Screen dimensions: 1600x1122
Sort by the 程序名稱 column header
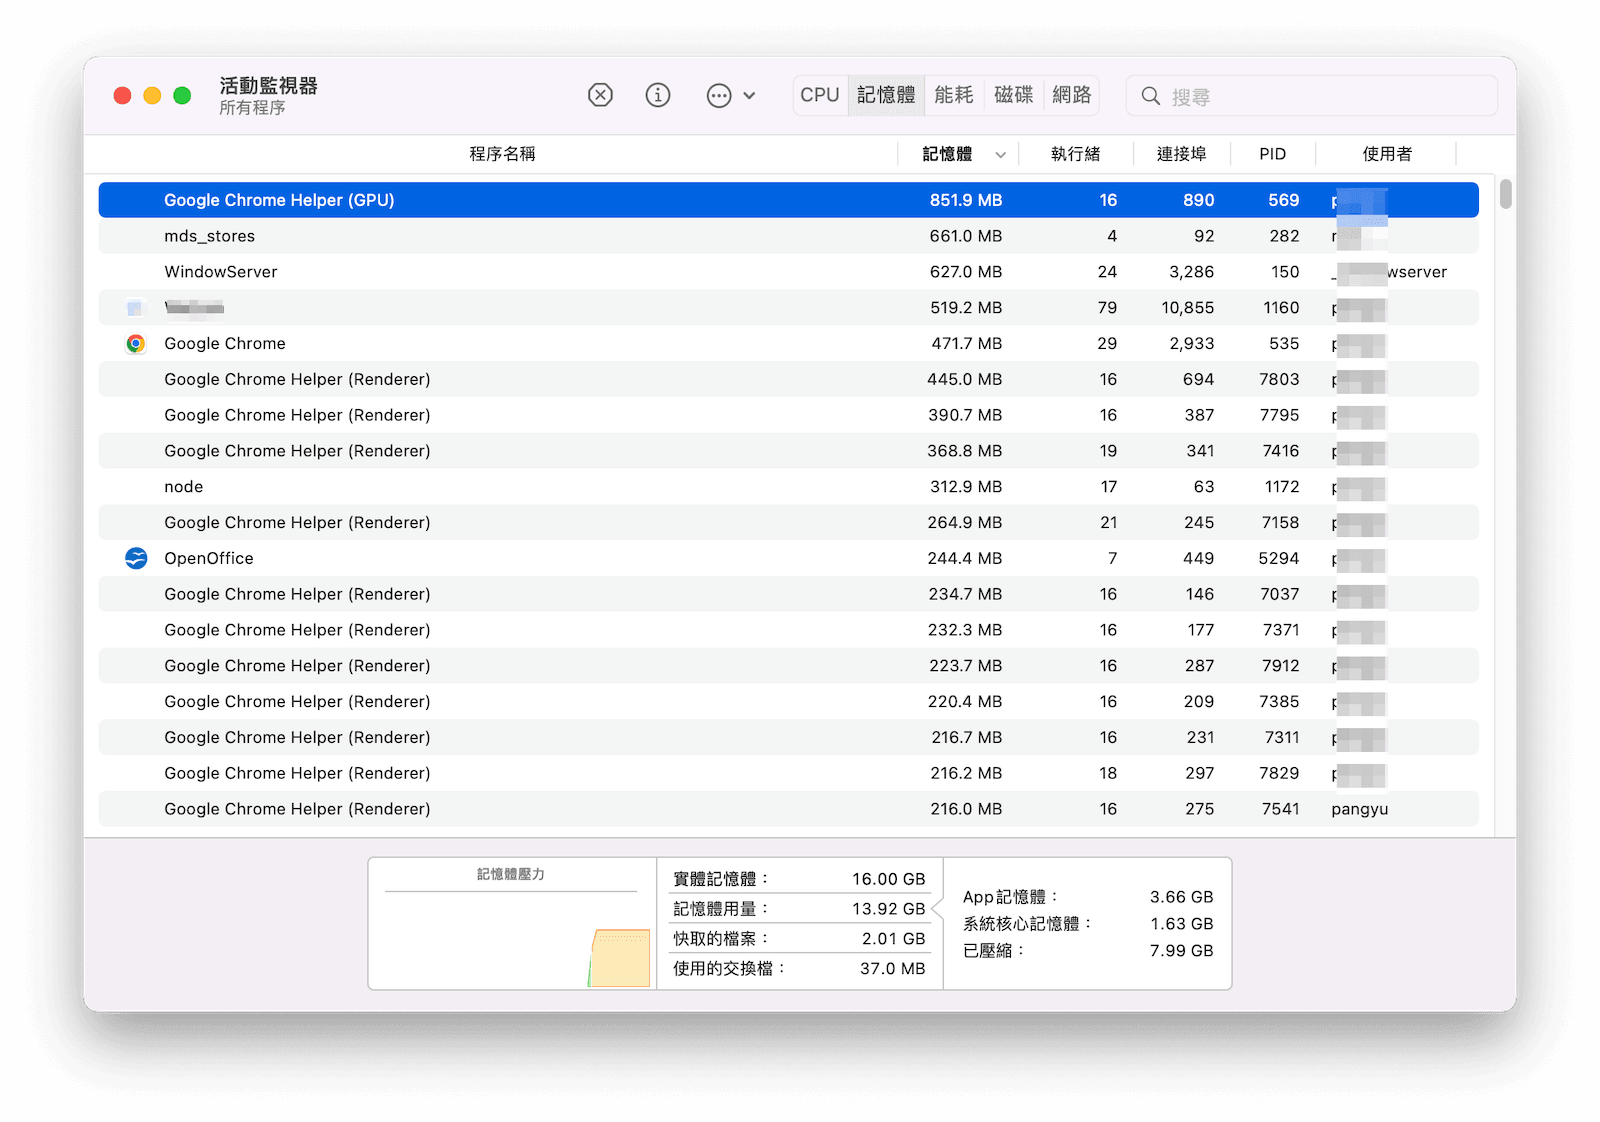pos(502,154)
